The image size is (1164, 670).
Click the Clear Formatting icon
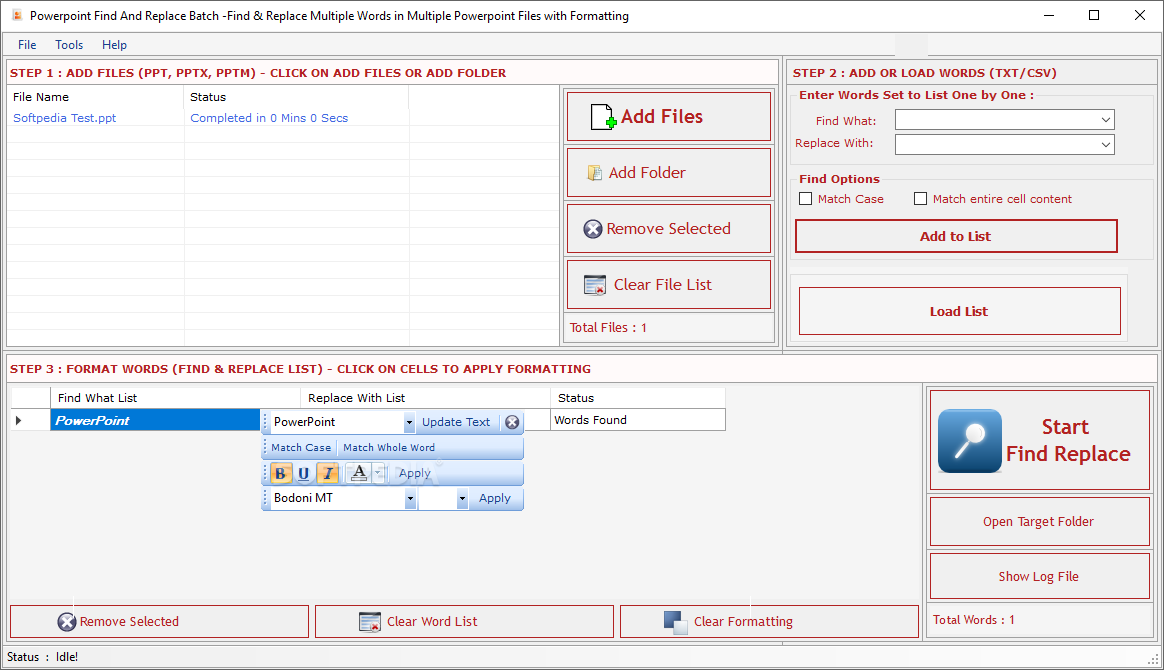coord(676,623)
